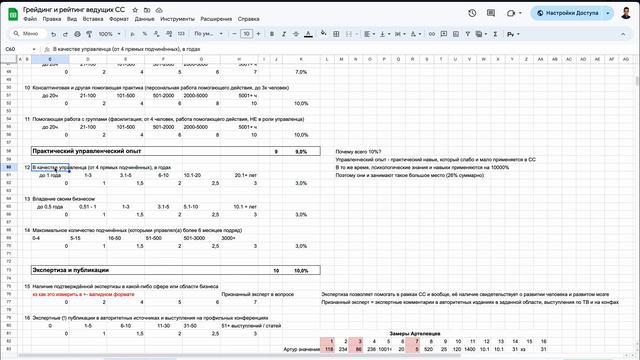Screen dimensions: 640x360
Task: Open the zoom 100% dropdown
Action: point(109,34)
